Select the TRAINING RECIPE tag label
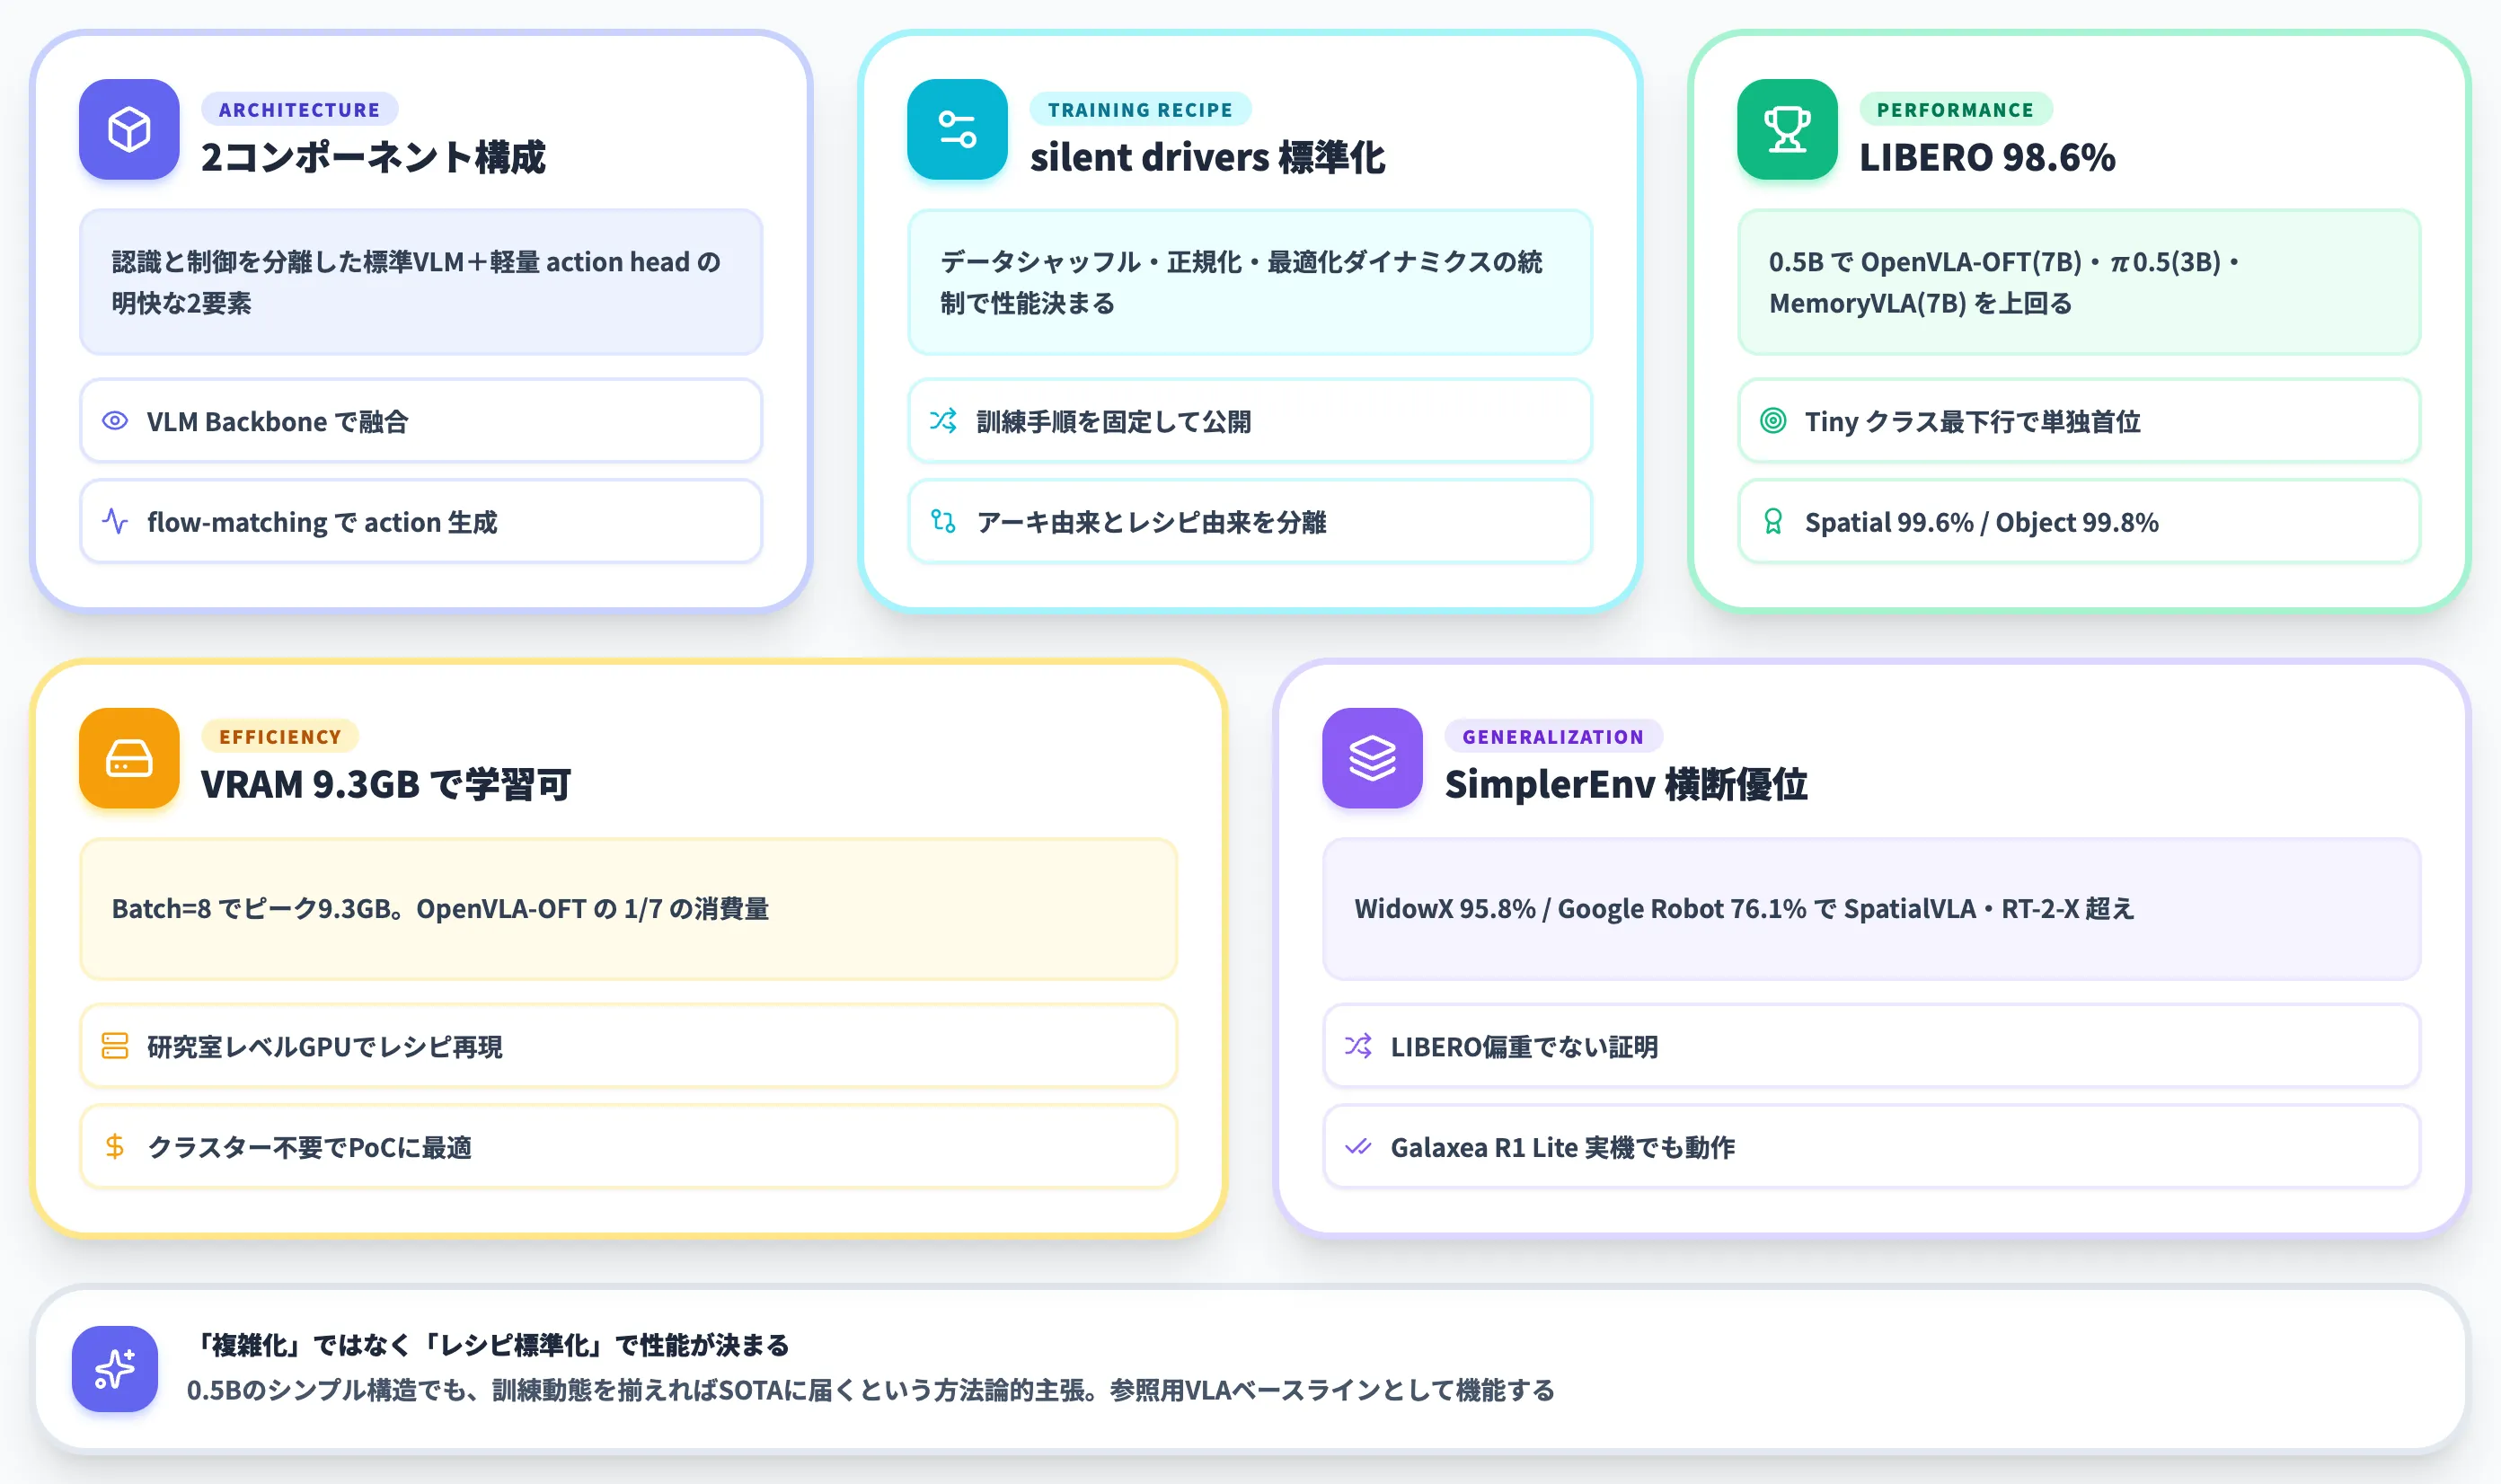The image size is (2501, 1484). point(1140,110)
